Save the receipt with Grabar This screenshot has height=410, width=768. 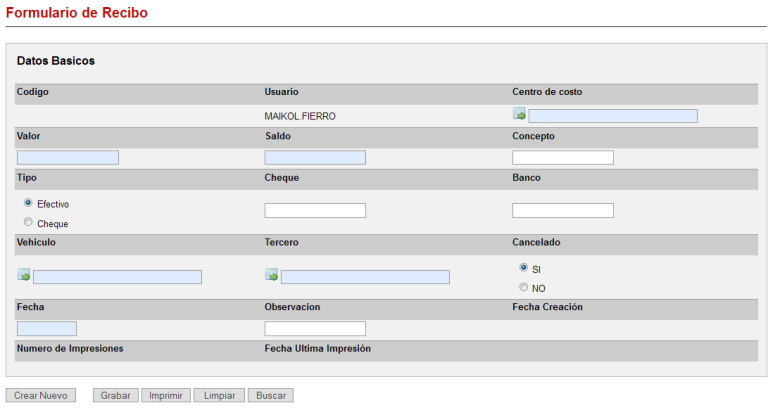116,395
